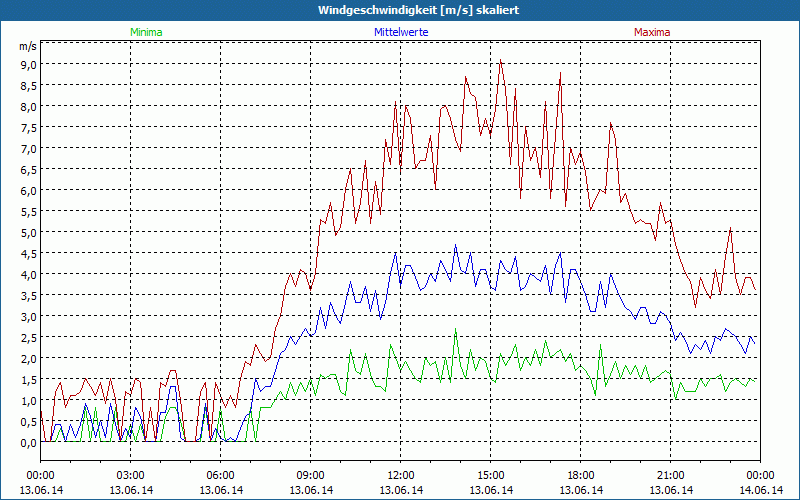Select the red 'Maxima' legend label

652,32
